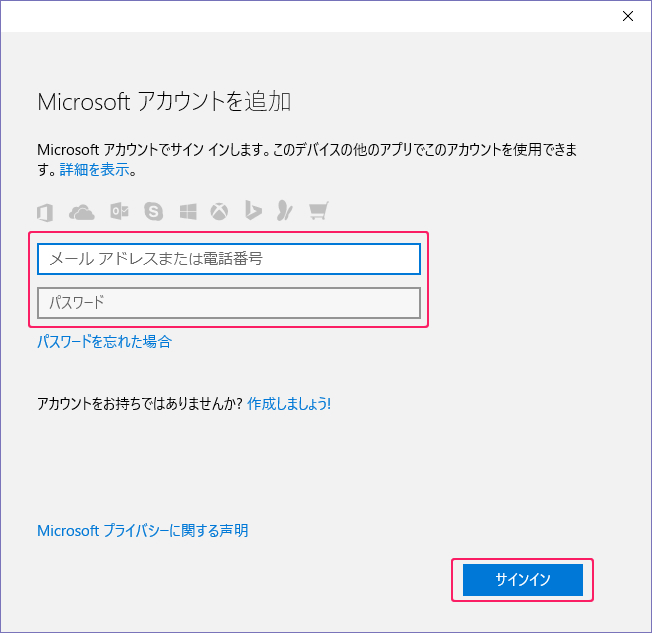Click the サインイン button
Screen dimensions: 652x633
pyautogui.click(x=523, y=580)
